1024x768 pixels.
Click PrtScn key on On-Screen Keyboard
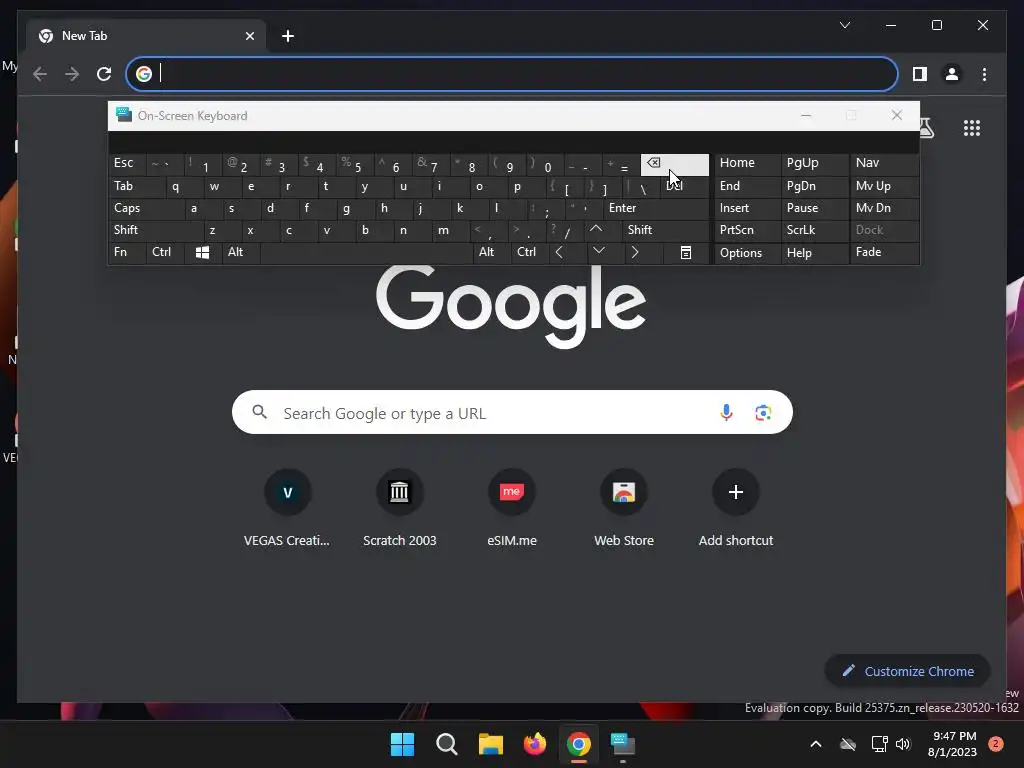(x=748, y=230)
